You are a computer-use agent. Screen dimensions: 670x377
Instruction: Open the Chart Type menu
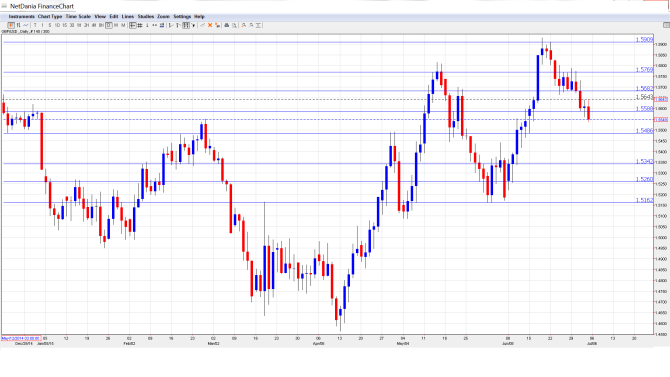click(x=50, y=17)
